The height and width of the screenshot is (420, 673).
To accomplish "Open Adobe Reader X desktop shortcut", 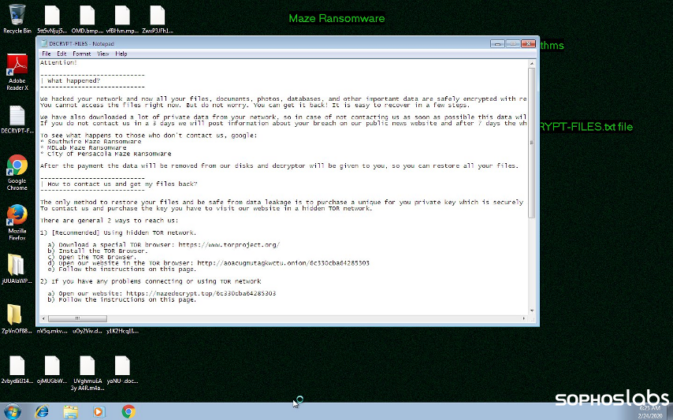I will click(x=16, y=69).
